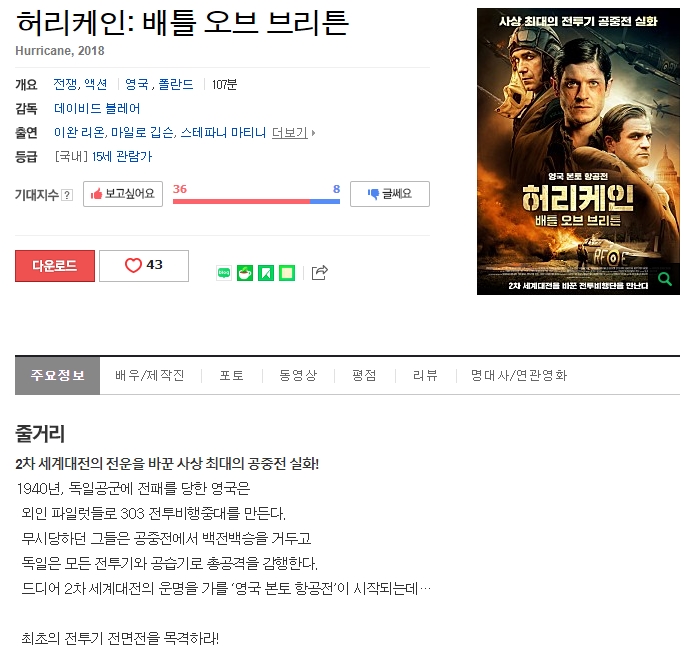Click the expectation index ratio bar
The width and height of the screenshot is (684, 667).
[256, 201]
